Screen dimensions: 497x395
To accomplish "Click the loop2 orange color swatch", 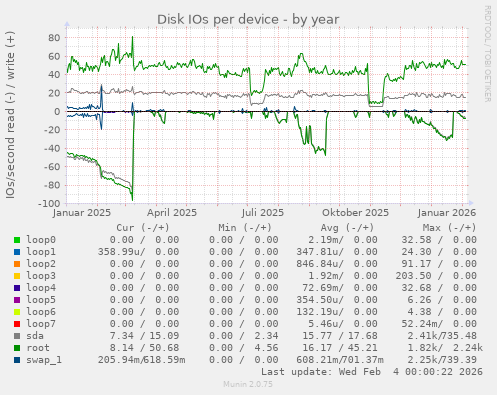I will (17, 264).
